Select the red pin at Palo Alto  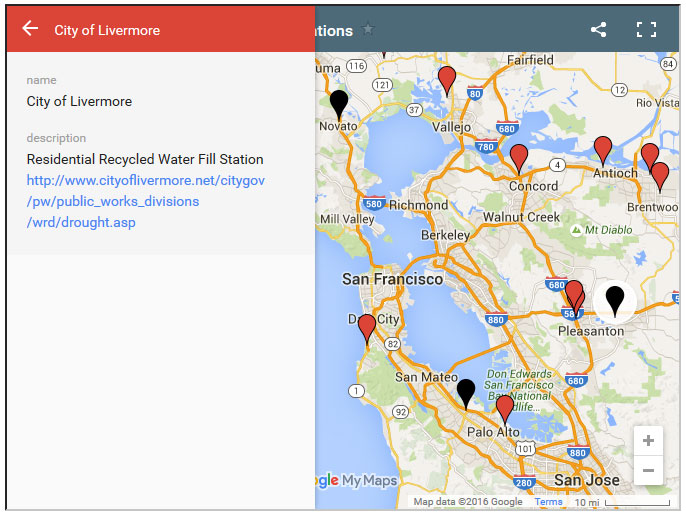click(504, 409)
